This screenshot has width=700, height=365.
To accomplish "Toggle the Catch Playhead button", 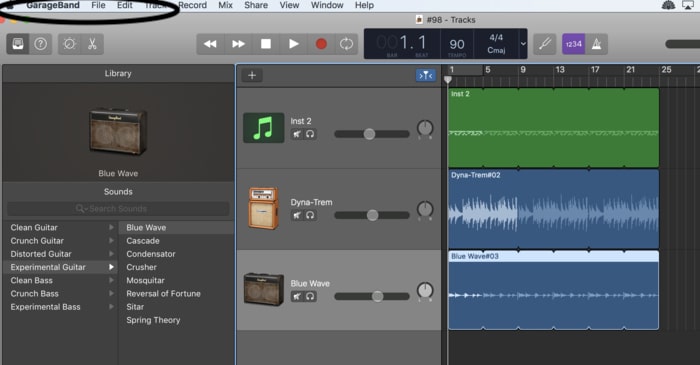I will click(x=426, y=75).
